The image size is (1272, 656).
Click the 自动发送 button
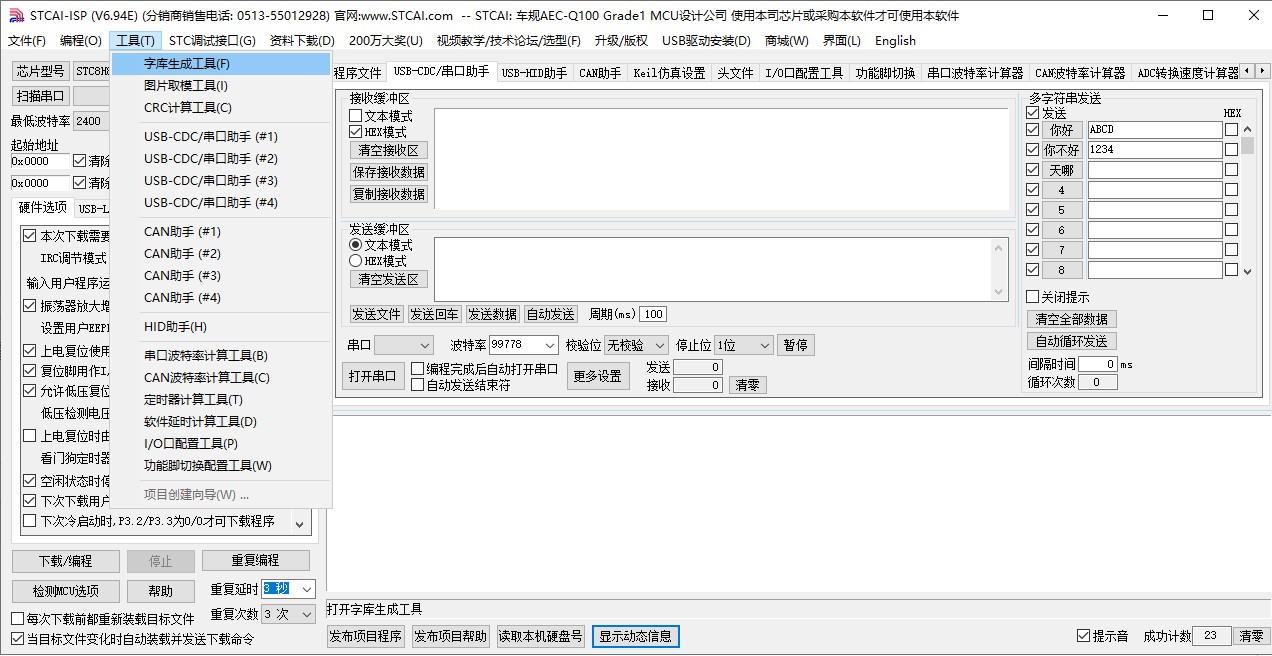pos(551,314)
